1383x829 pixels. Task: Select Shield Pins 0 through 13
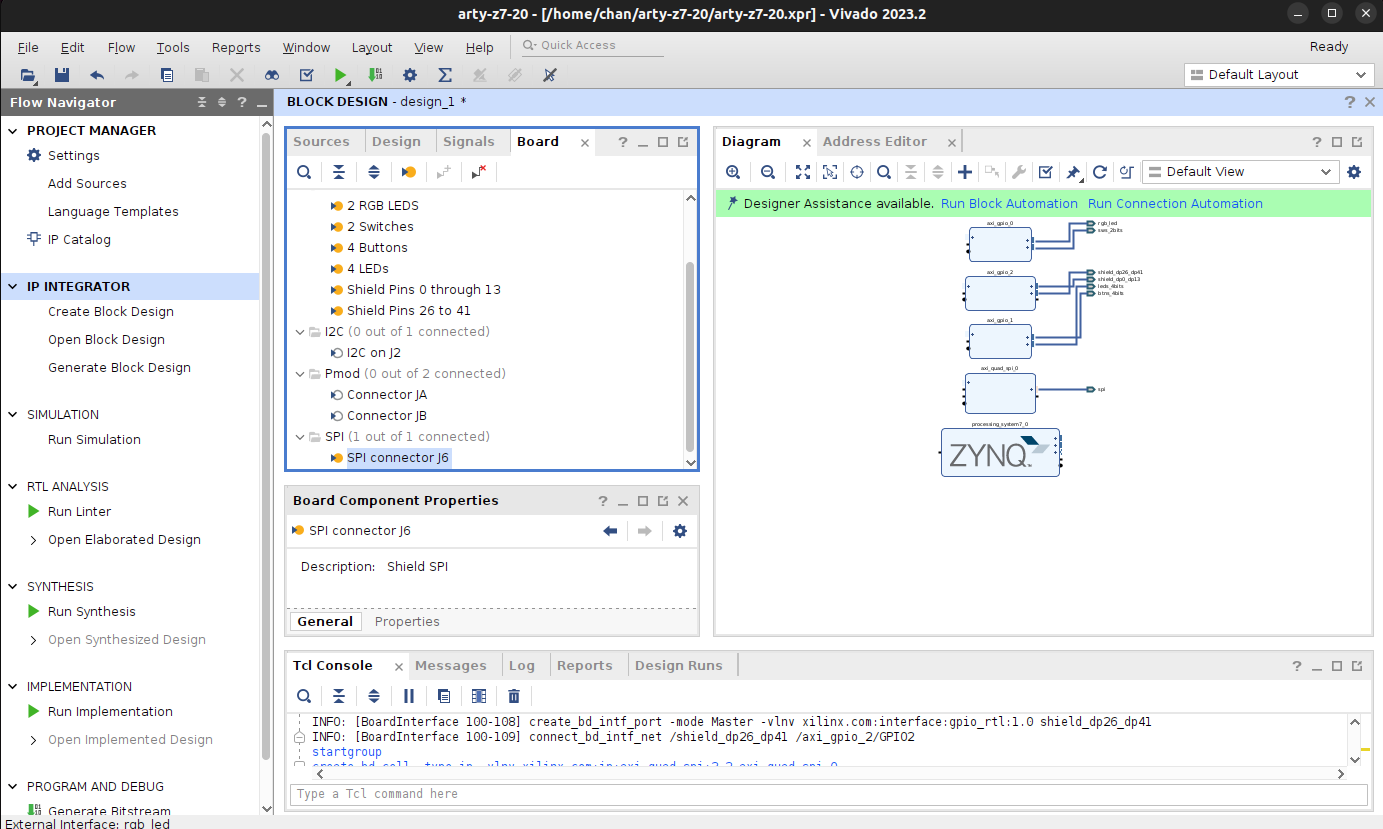coord(424,290)
